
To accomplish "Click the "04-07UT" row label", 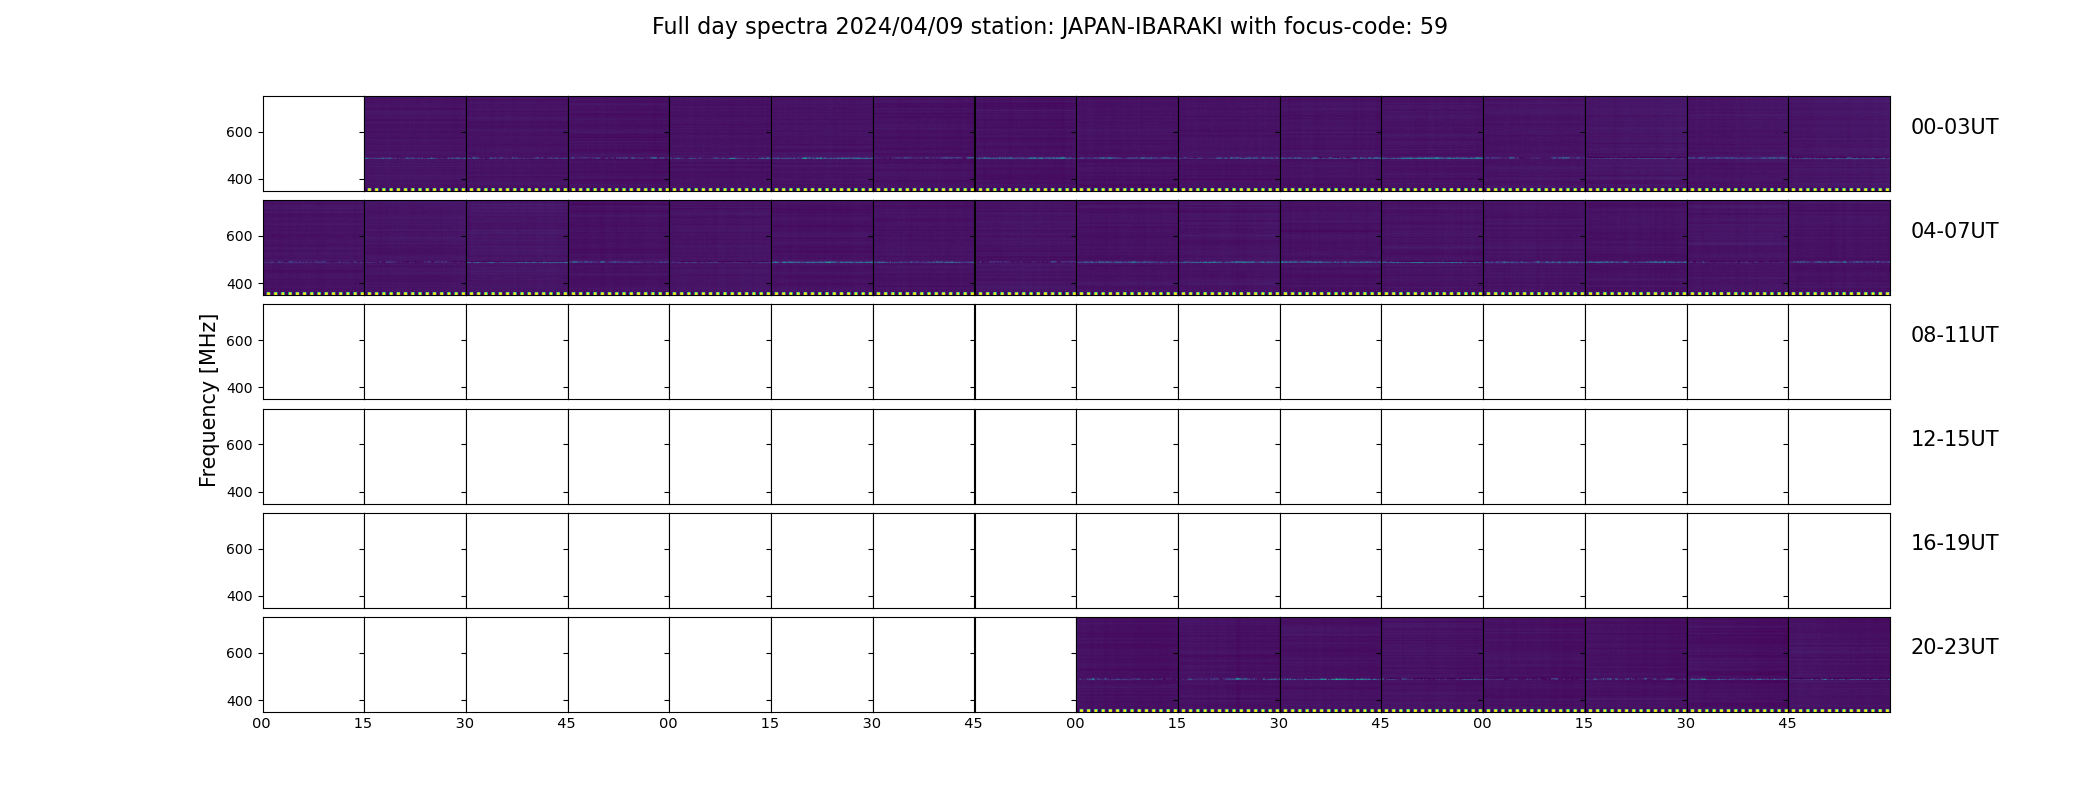I will click(x=1954, y=231).
